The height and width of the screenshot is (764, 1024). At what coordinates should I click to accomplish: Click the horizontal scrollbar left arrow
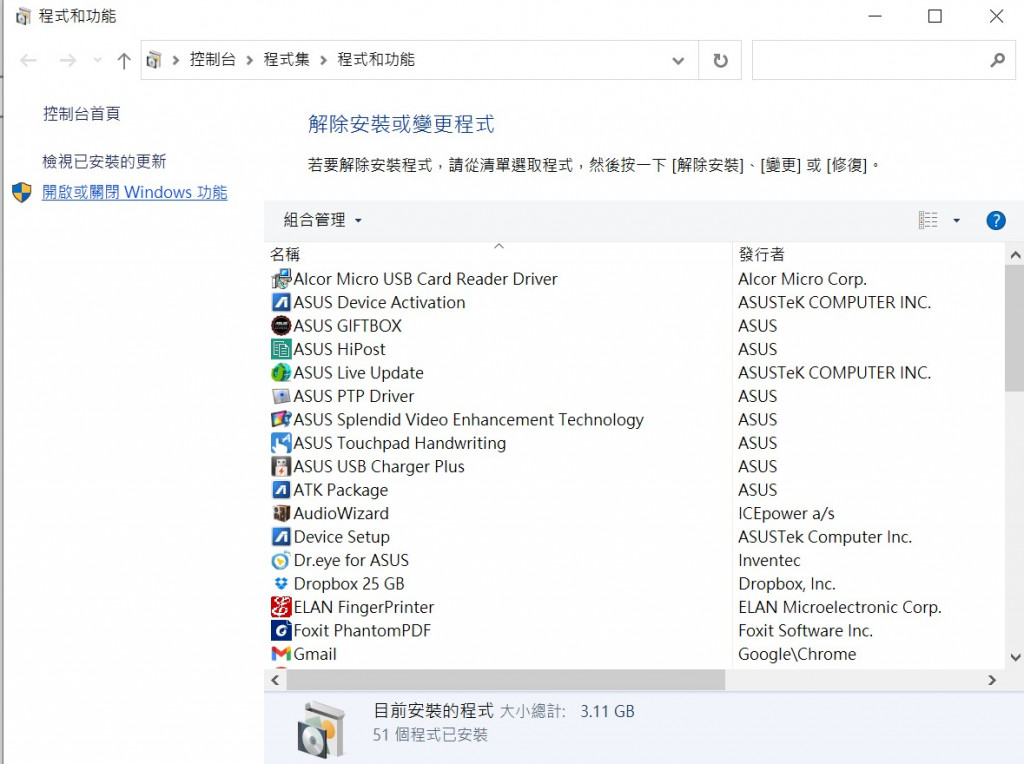pyautogui.click(x=276, y=680)
